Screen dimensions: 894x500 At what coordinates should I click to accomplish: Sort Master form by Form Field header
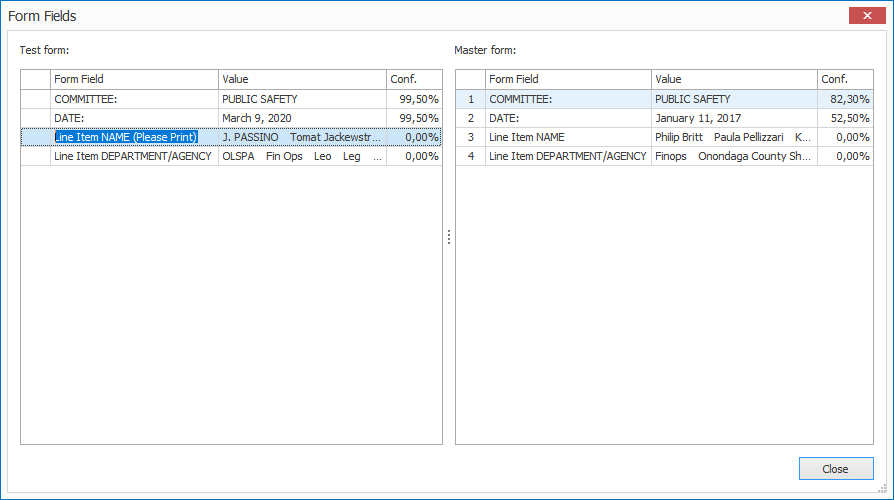(568, 79)
